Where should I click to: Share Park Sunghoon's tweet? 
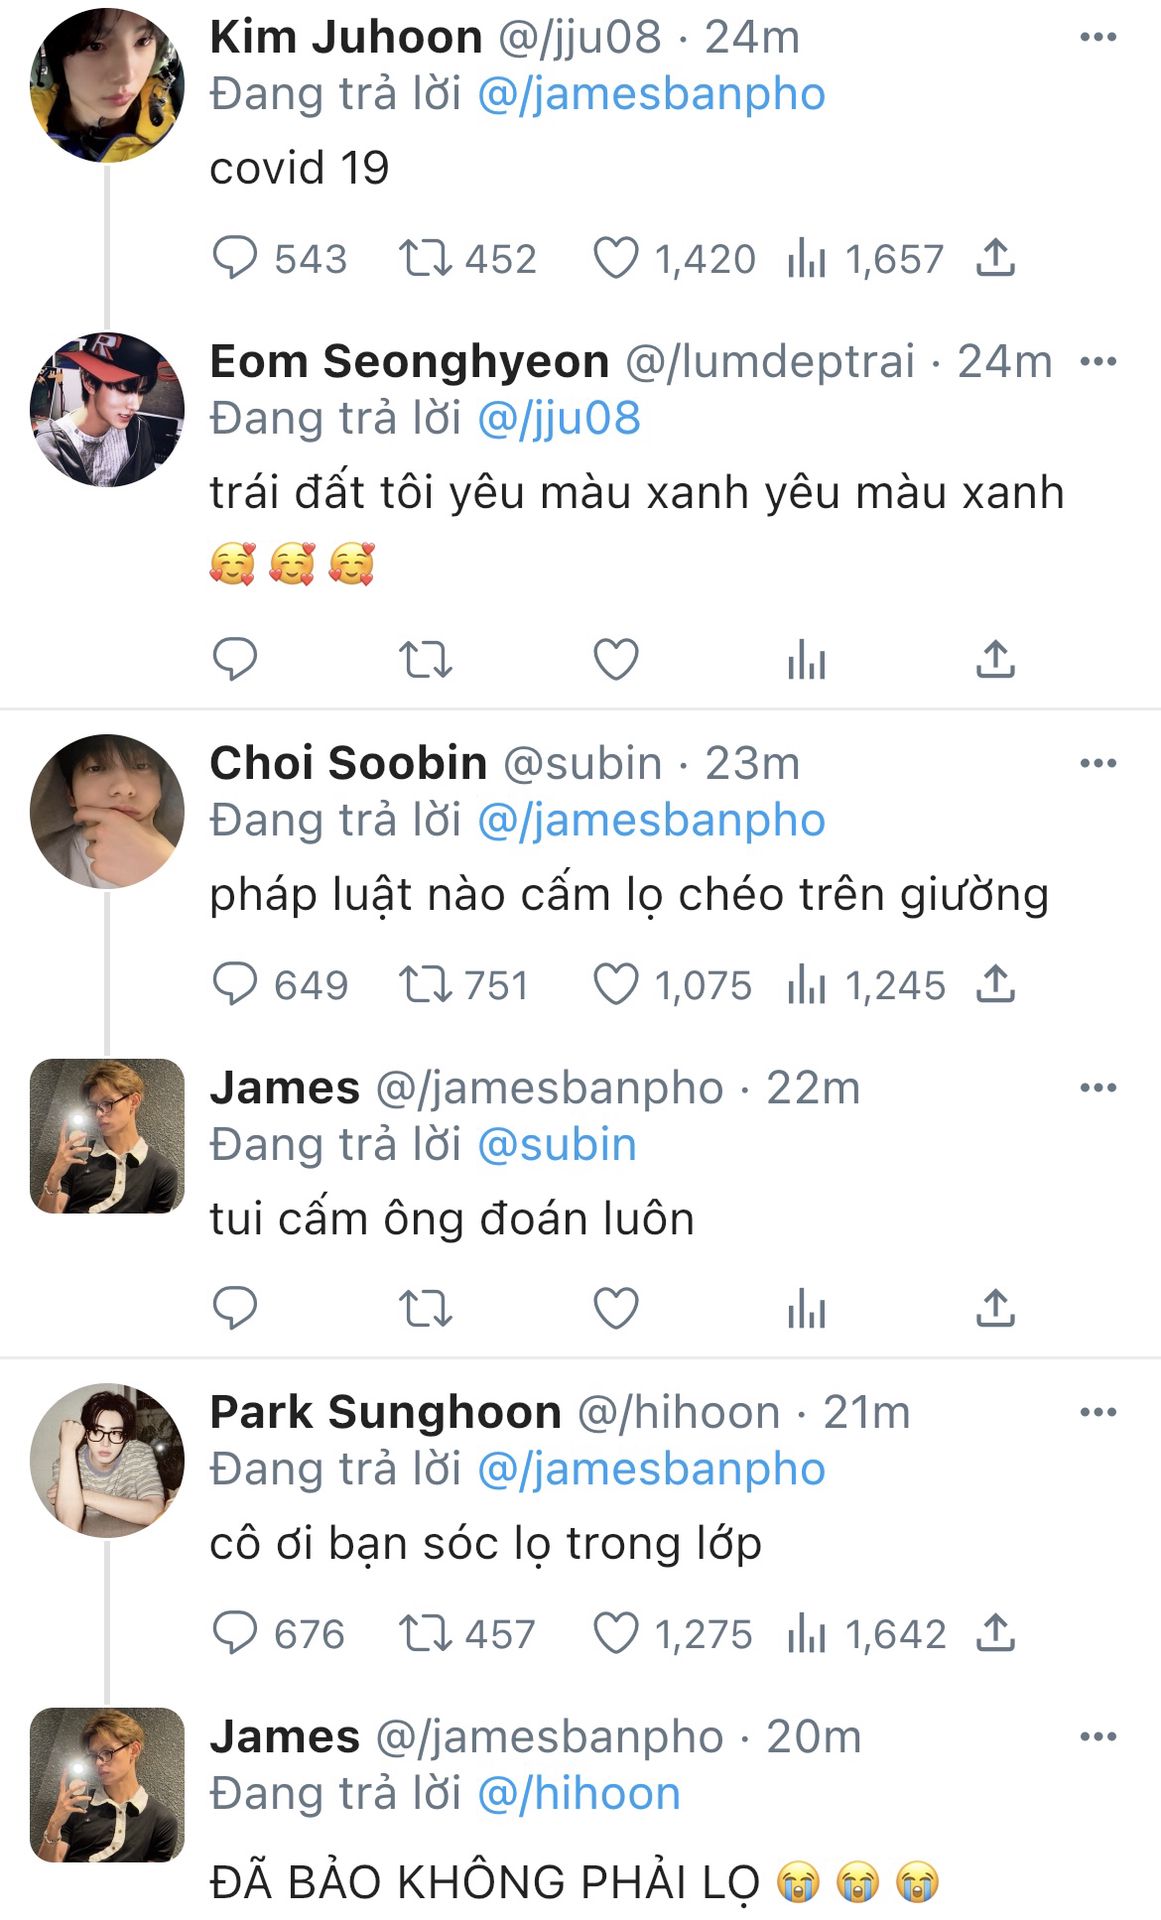pyautogui.click(x=996, y=1633)
